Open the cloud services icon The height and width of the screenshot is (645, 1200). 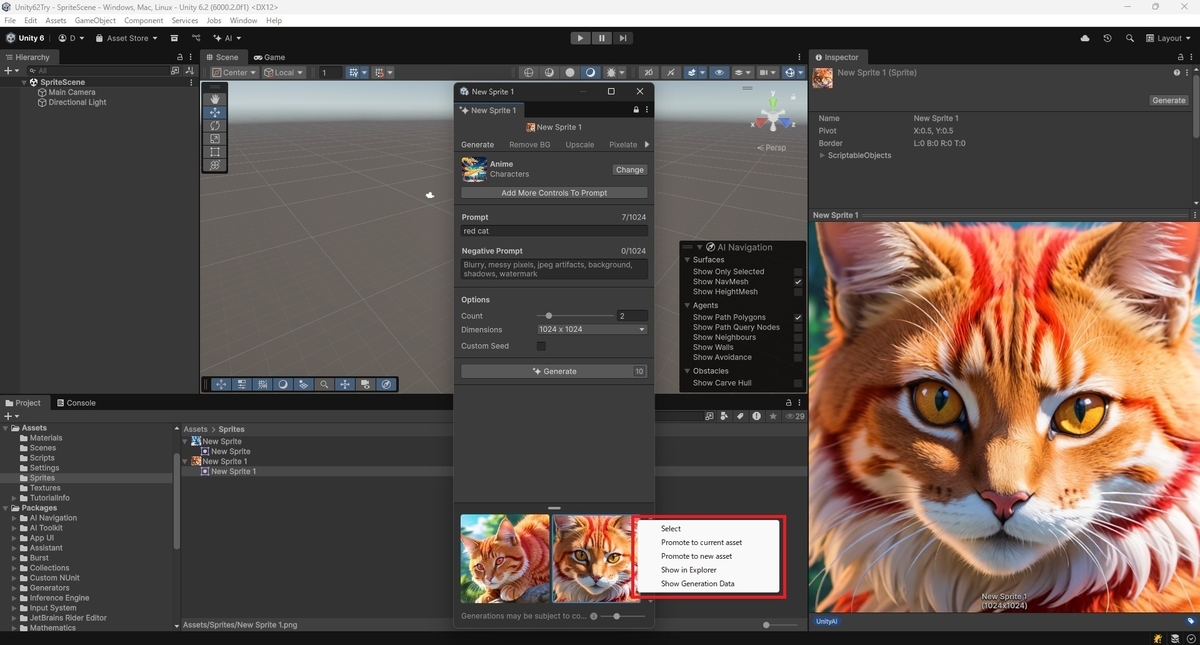(1085, 38)
